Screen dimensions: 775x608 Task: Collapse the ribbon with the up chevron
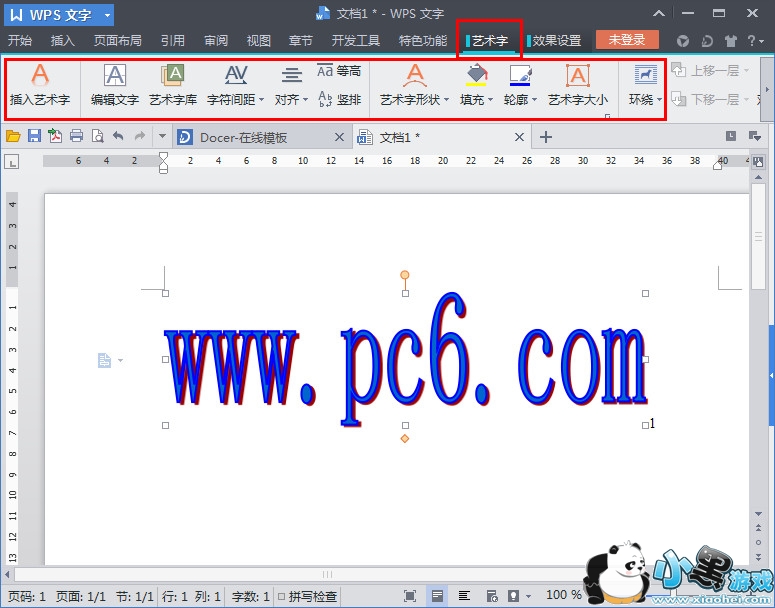659,13
